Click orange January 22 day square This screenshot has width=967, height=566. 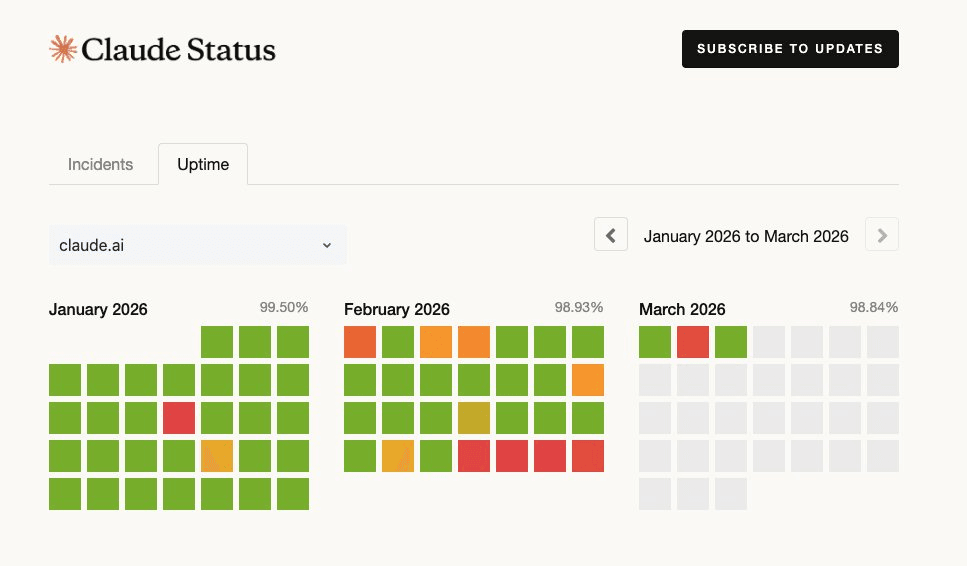[217, 456]
